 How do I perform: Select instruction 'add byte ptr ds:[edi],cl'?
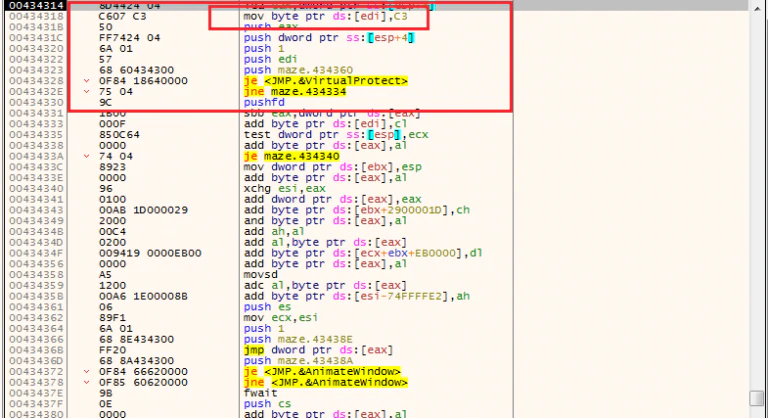point(325,124)
